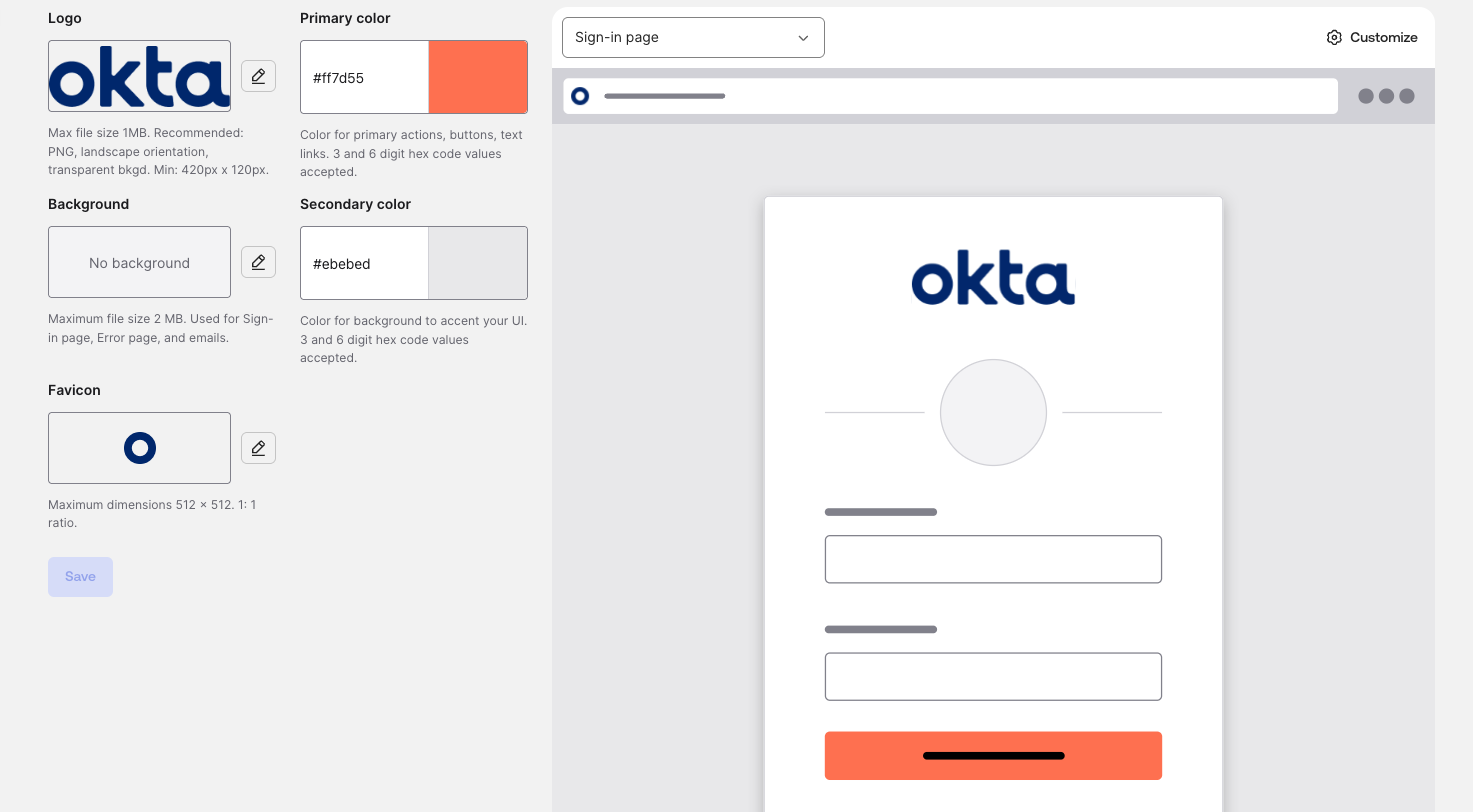Click the first input field in the preview
Image resolution: width=1473 pixels, height=812 pixels.
993,559
